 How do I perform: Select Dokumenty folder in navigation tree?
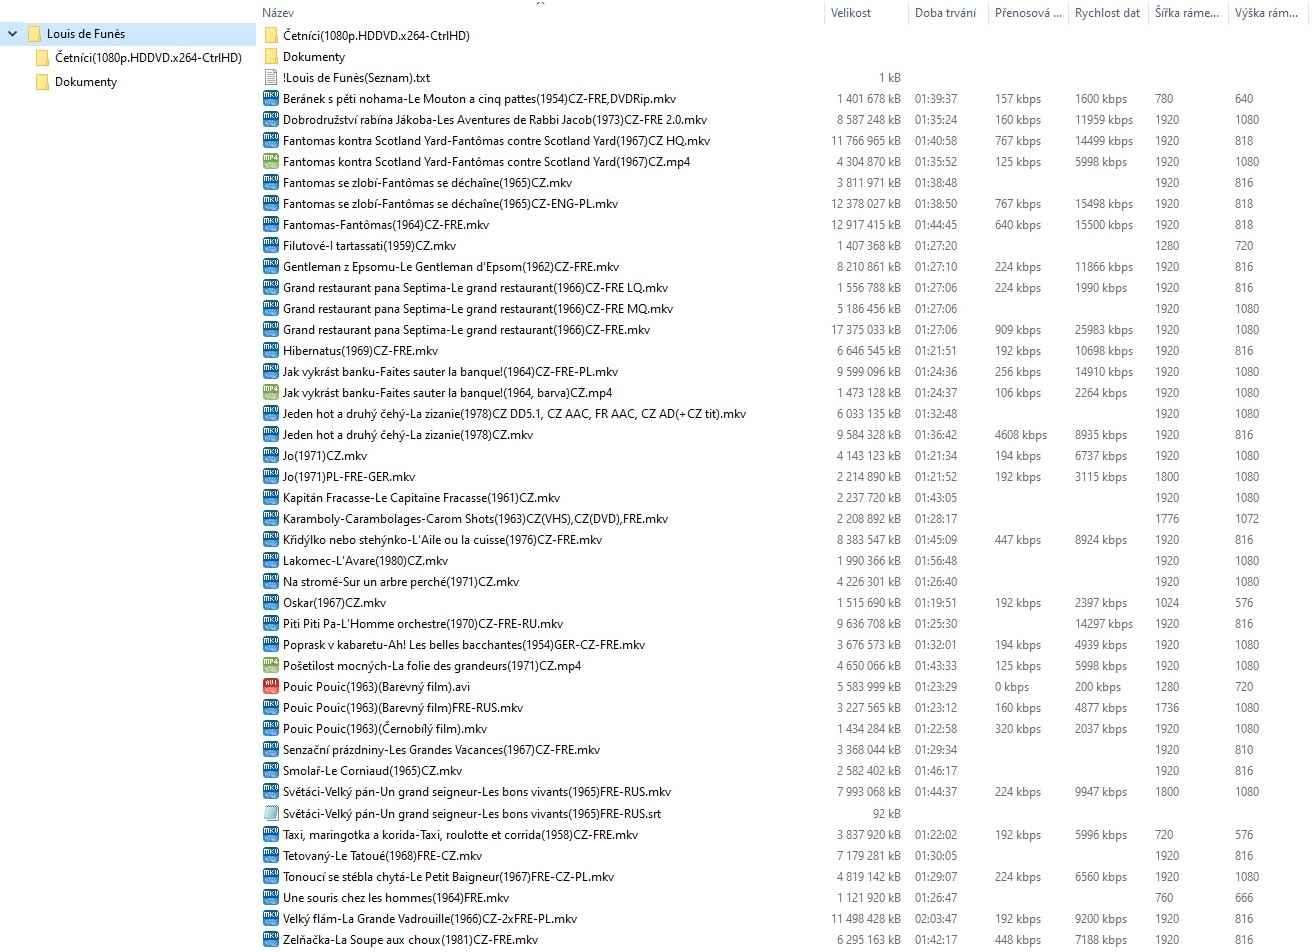point(85,82)
